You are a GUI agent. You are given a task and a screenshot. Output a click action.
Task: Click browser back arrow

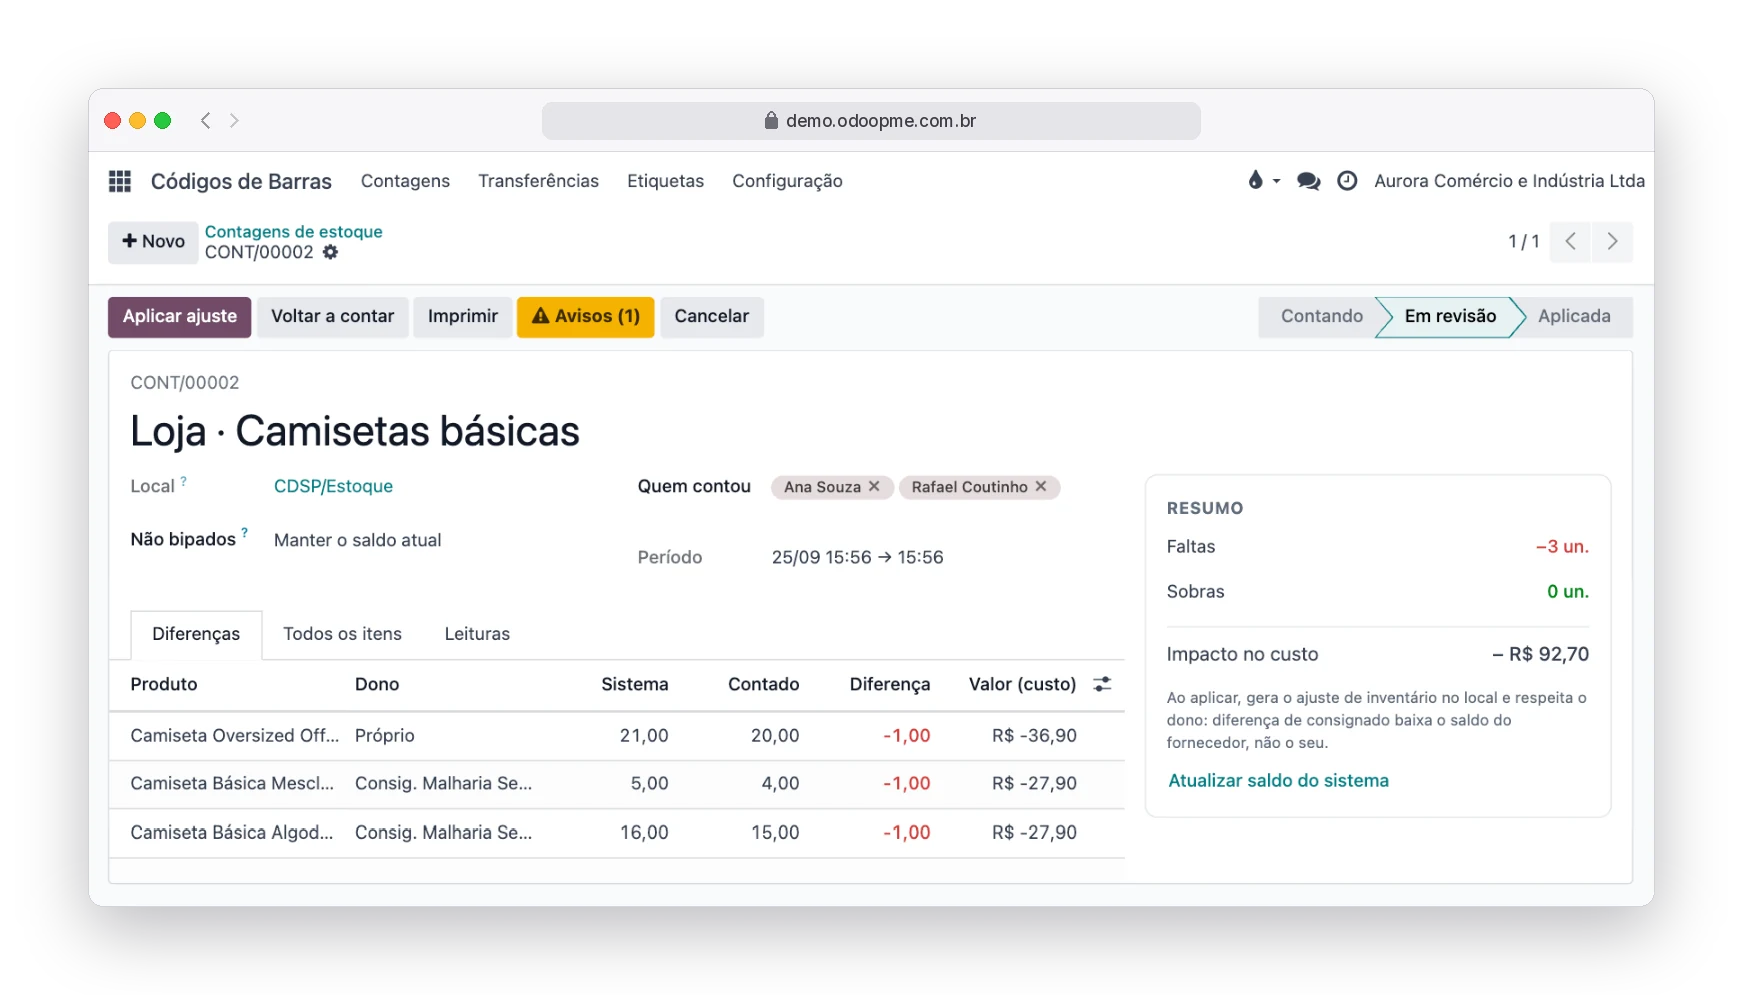(205, 120)
